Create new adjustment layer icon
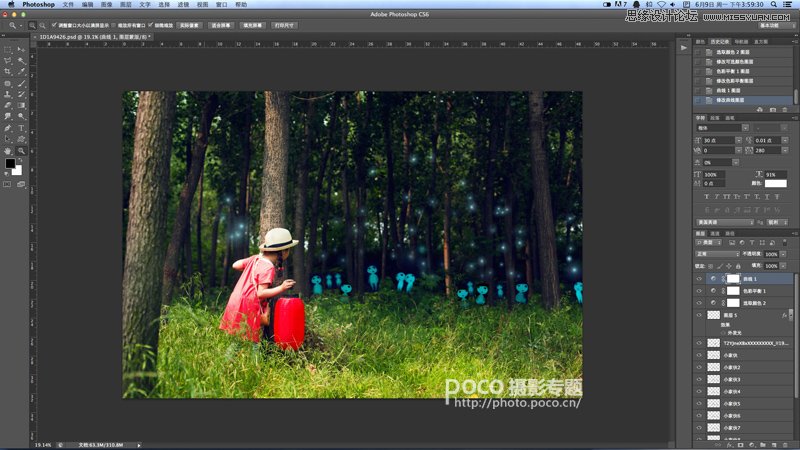The image size is (800, 450). pyautogui.click(x=752, y=445)
